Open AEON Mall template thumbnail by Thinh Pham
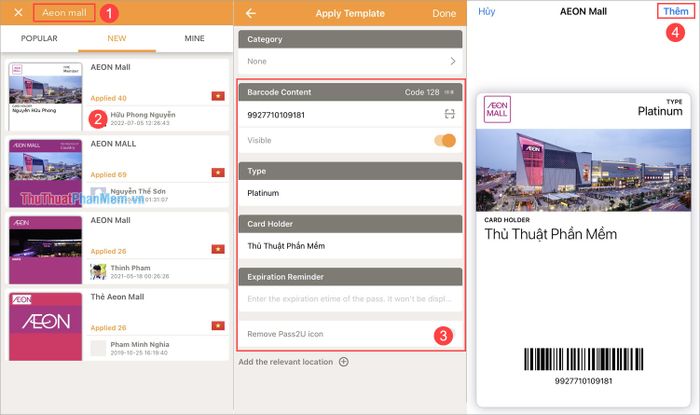700x415 pixels. click(46, 250)
